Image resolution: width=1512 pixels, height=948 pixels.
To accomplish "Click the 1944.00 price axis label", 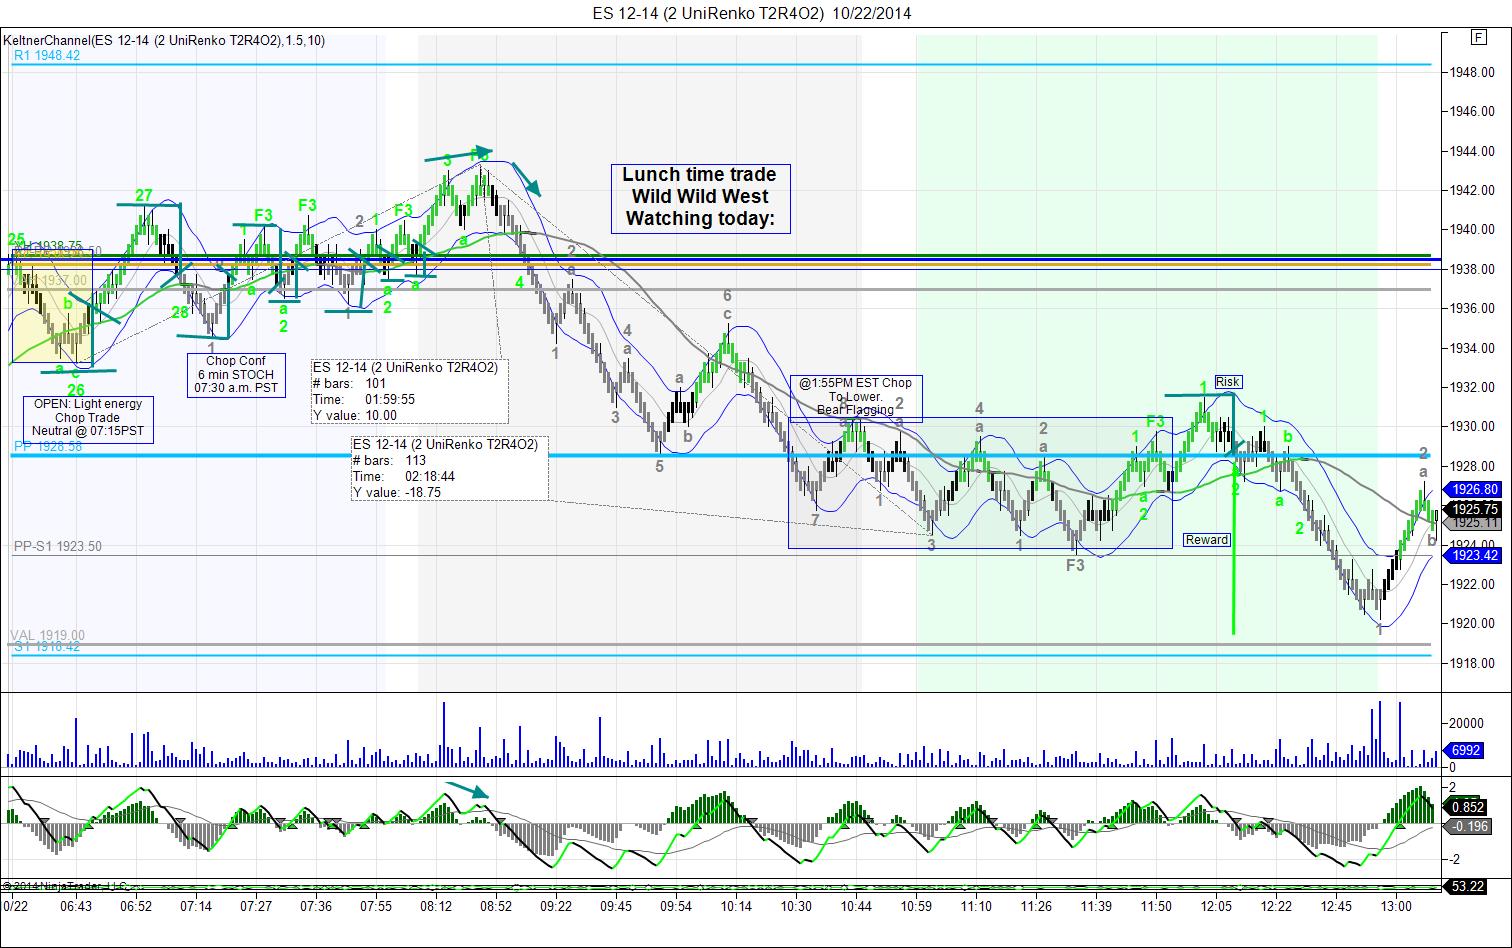I will 1474,151.
